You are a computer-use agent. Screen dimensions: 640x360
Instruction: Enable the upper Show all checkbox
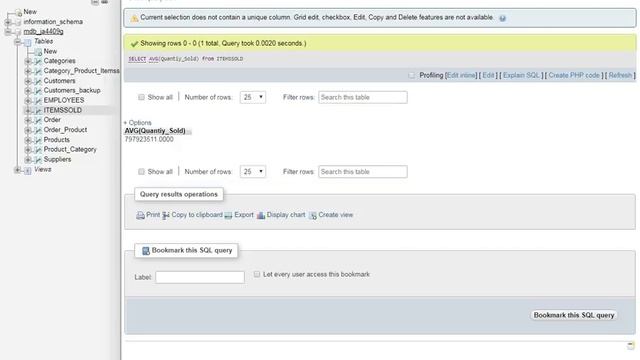(141, 97)
